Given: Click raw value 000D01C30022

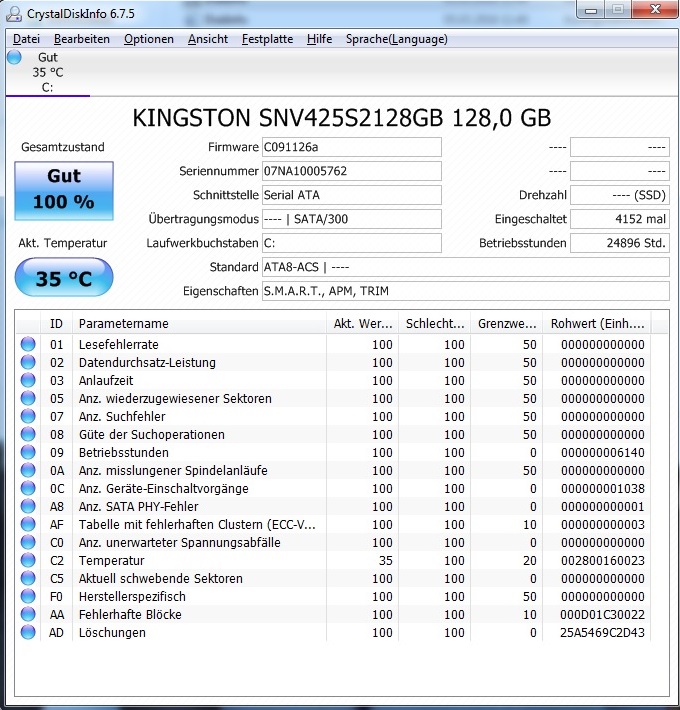Looking at the screenshot, I should pos(602,614).
